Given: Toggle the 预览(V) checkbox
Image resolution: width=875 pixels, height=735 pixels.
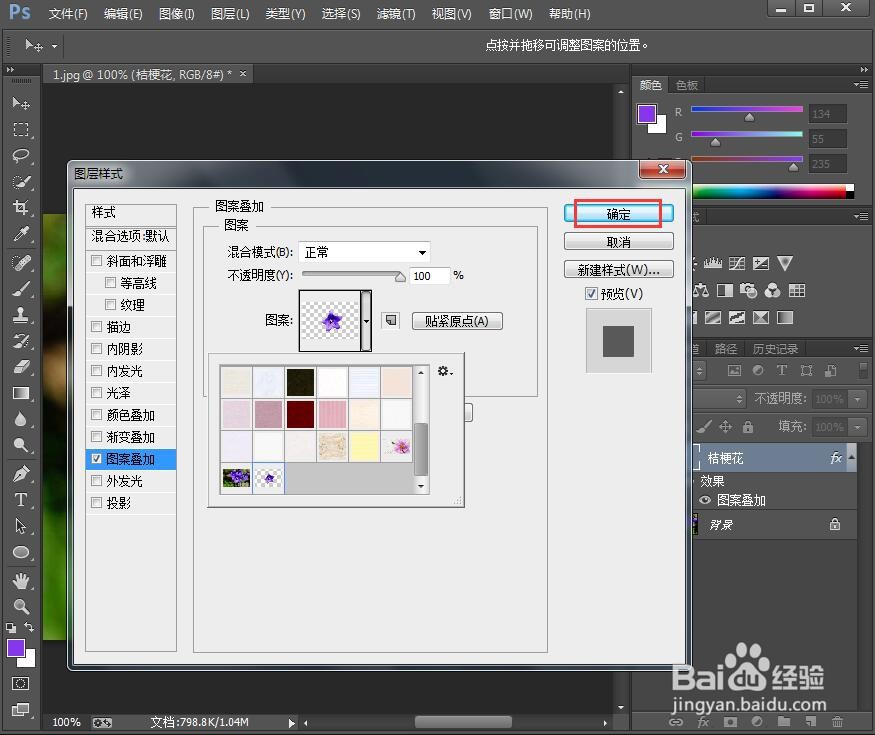Looking at the screenshot, I should pyautogui.click(x=592, y=294).
